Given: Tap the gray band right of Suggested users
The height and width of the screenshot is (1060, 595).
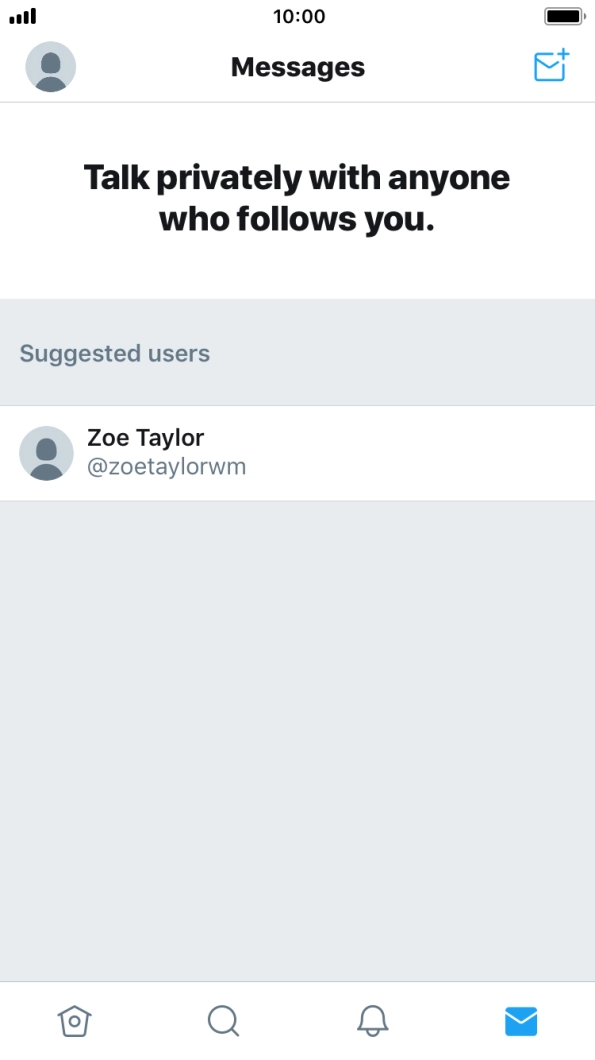Looking at the screenshot, I should [402, 353].
